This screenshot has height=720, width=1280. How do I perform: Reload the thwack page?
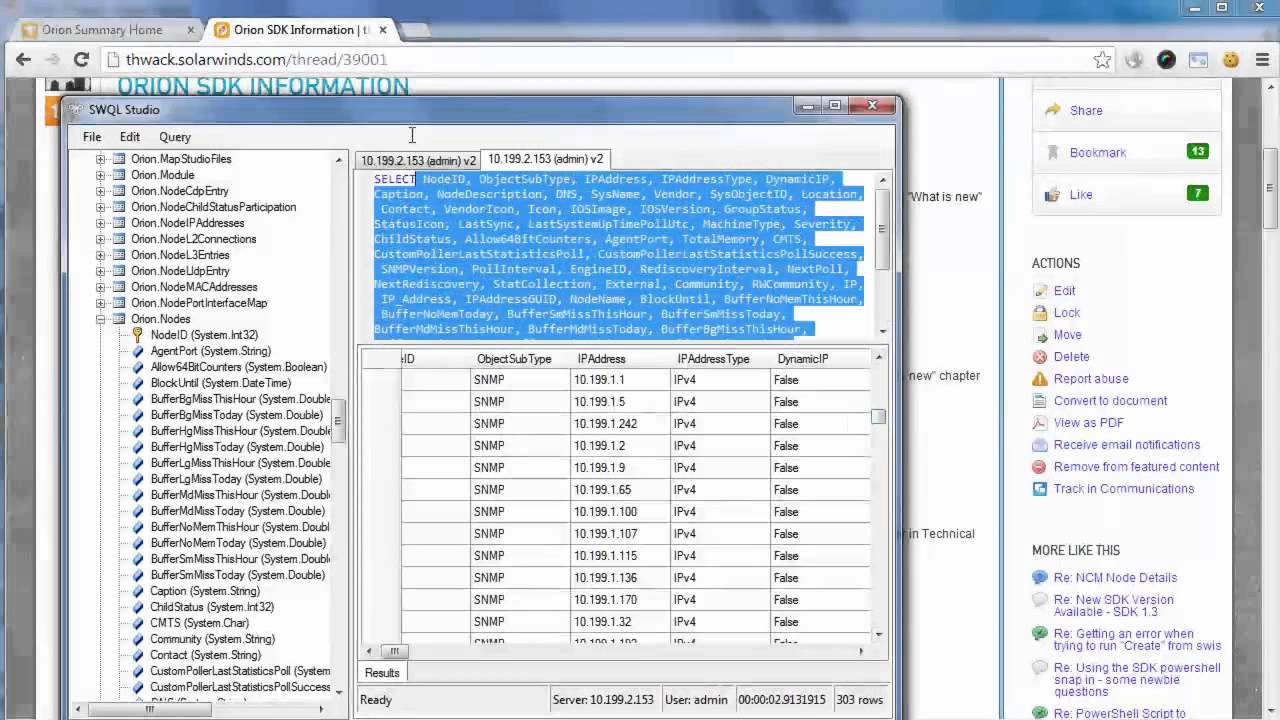point(82,60)
